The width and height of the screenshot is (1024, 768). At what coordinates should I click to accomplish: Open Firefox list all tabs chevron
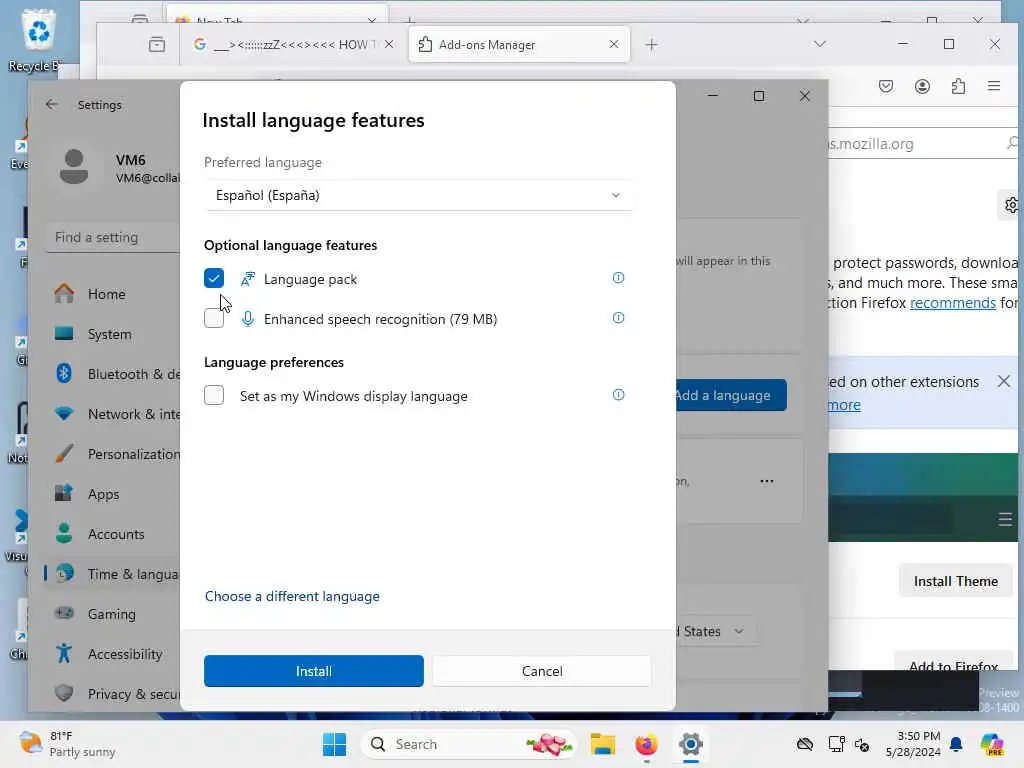click(x=820, y=44)
